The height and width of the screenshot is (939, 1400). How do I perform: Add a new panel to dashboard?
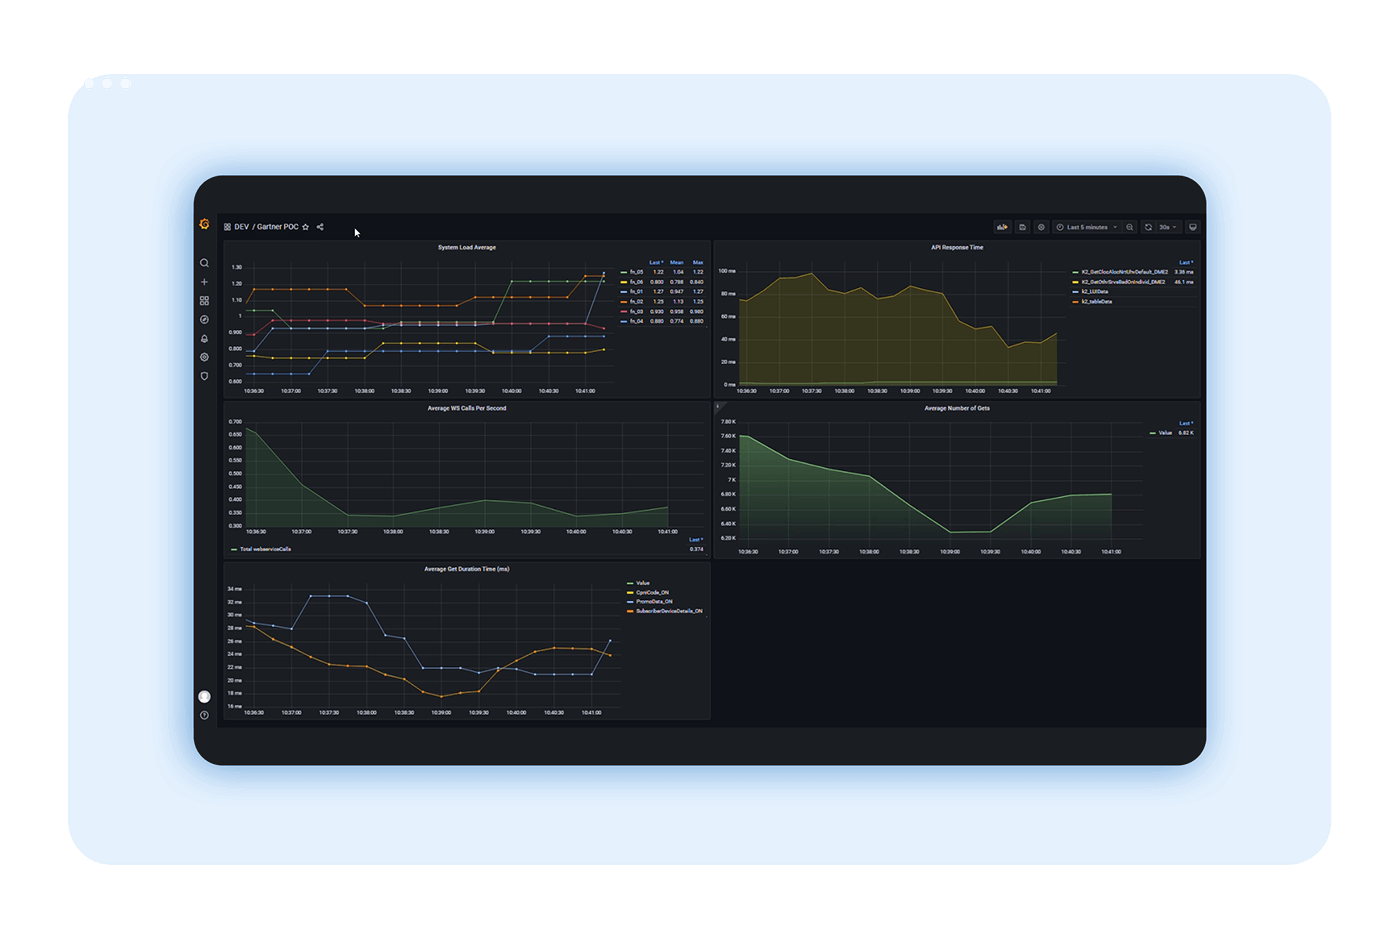[1002, 227]
